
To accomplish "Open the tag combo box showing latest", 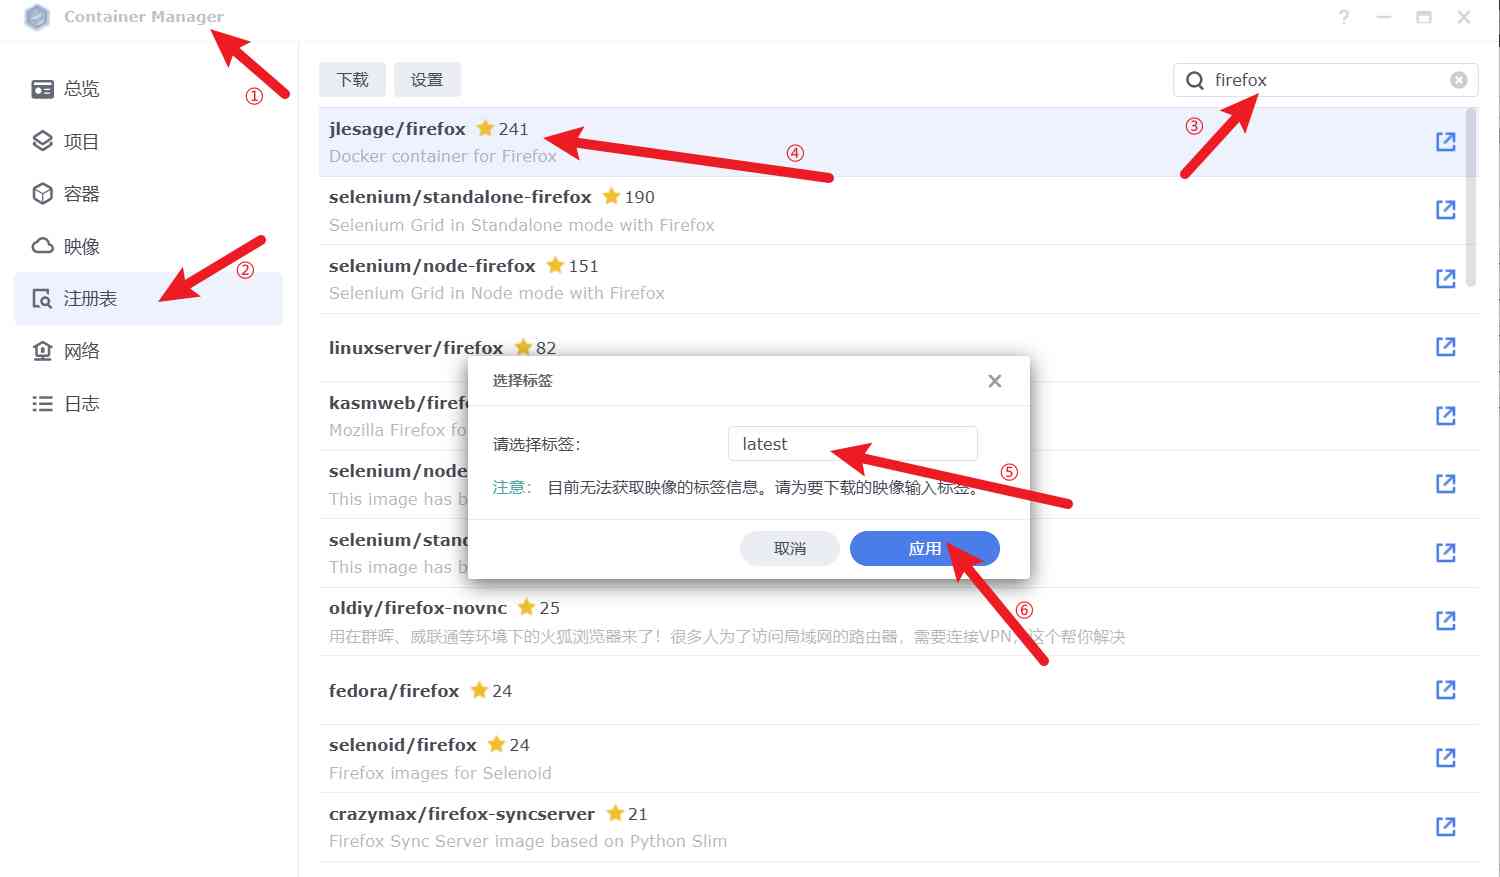I will (853, 444).
